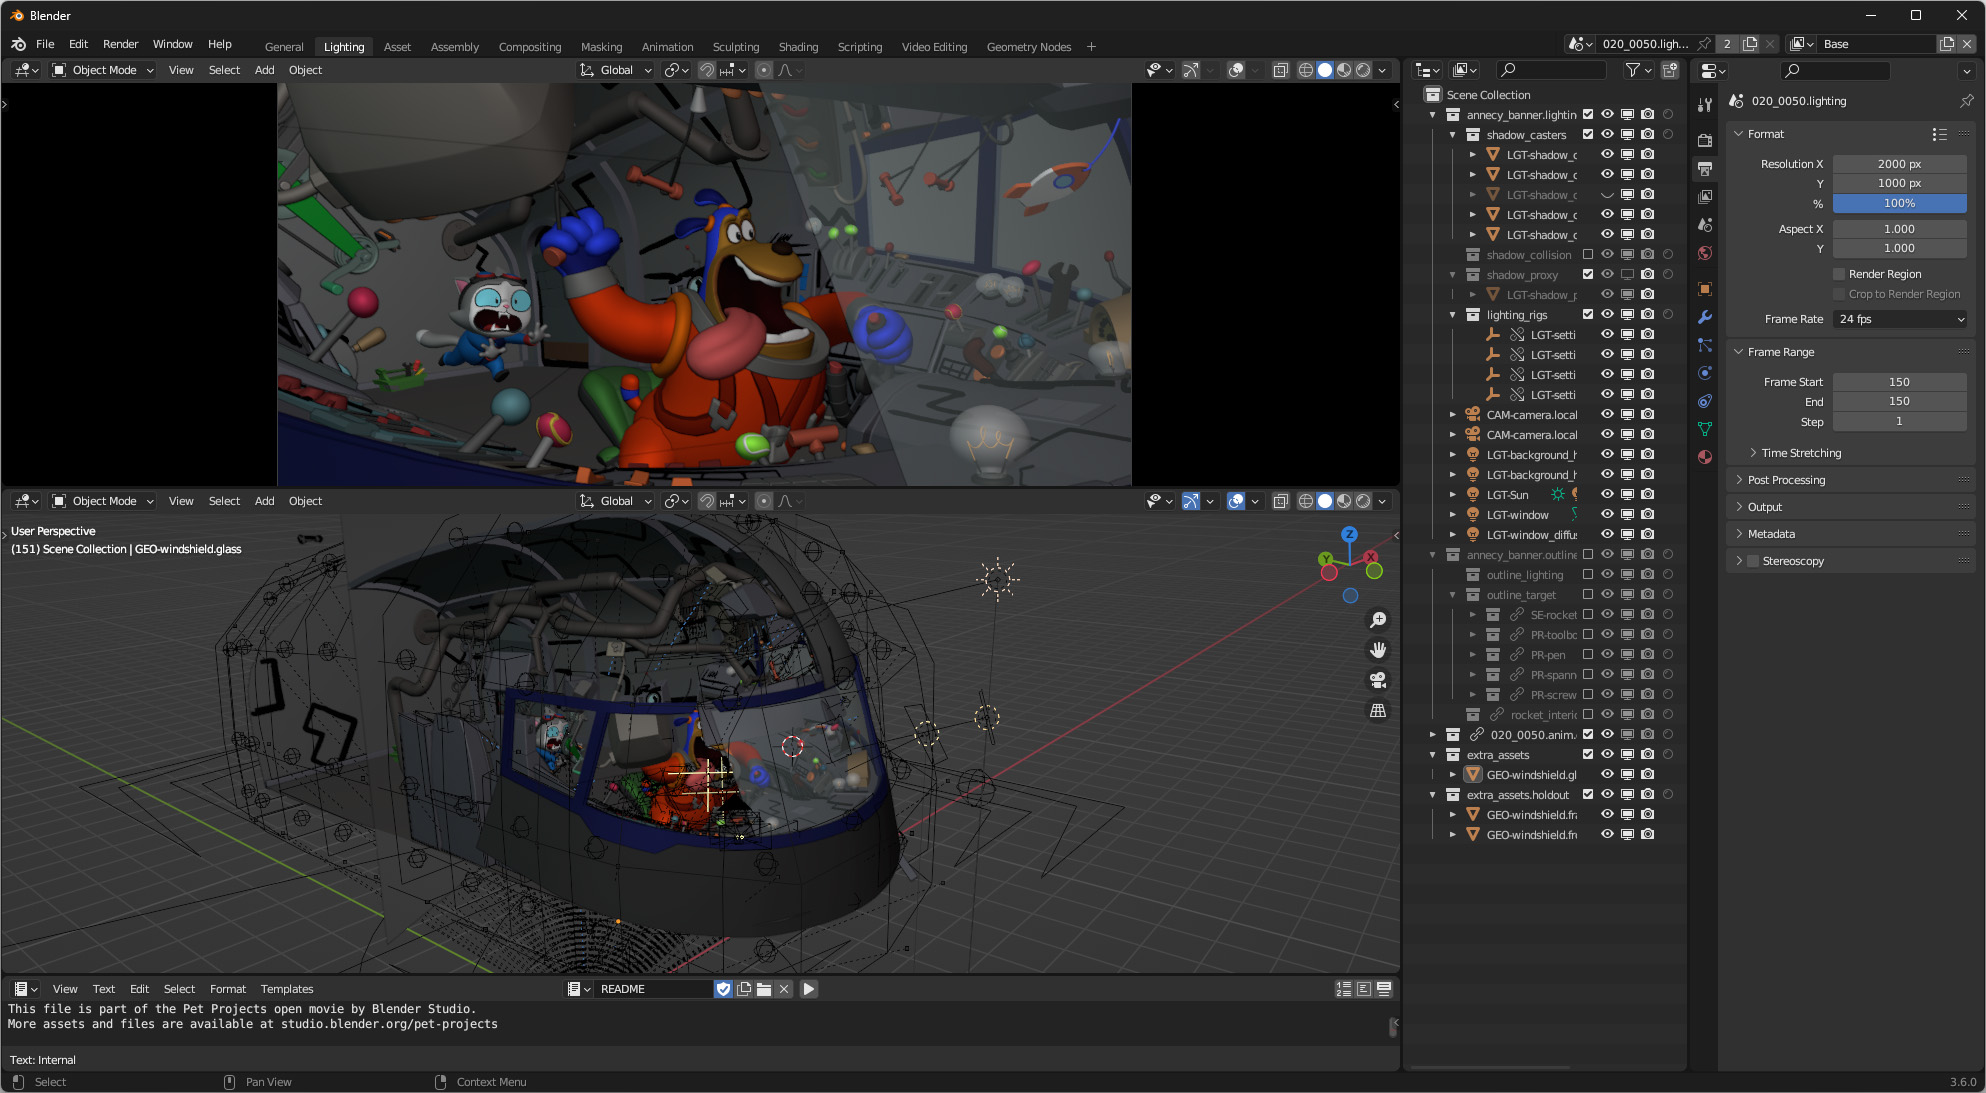The height and width of the screenshot is (1093, 1986).
Task: Open the Render Properties tab
Action: click(1706, 140)
